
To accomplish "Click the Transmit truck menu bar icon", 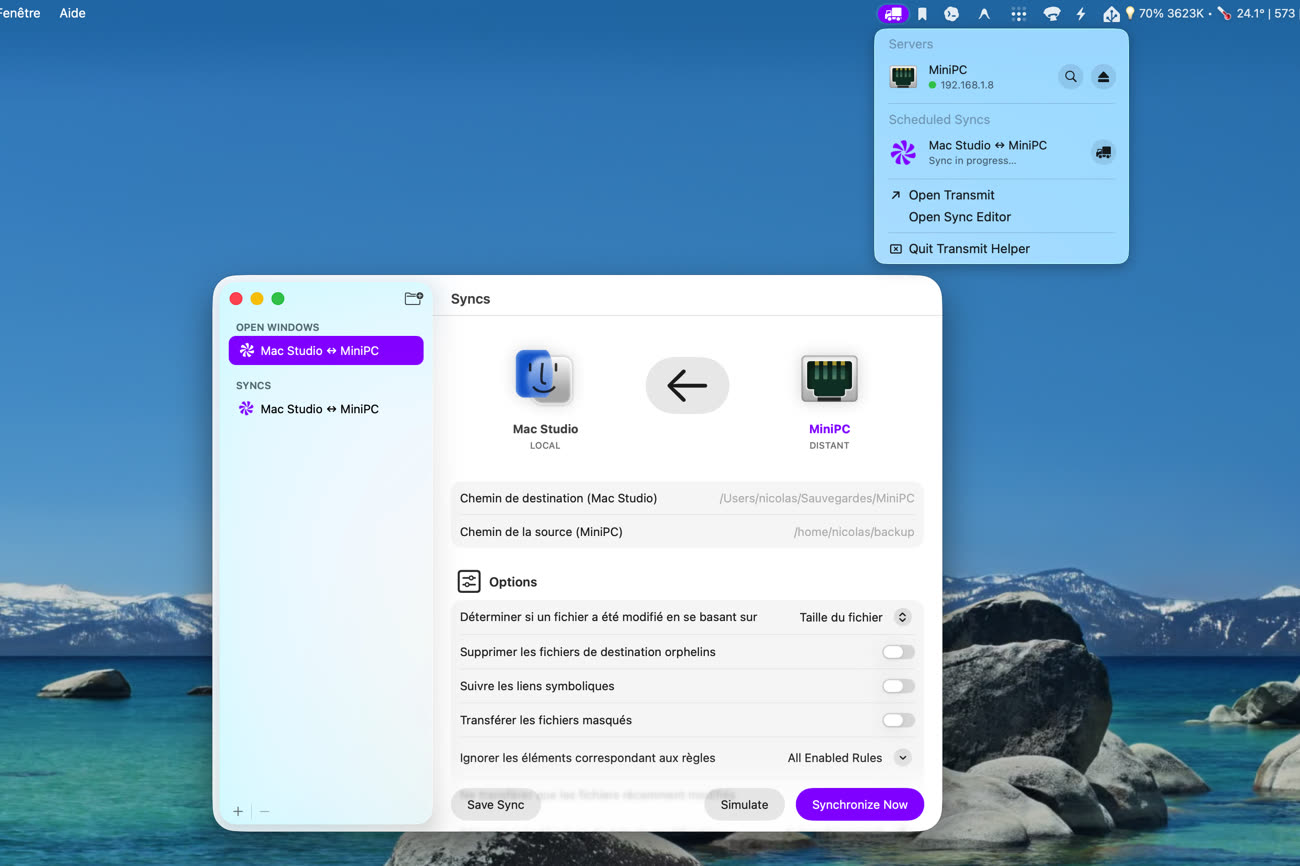I will [893, 14].
